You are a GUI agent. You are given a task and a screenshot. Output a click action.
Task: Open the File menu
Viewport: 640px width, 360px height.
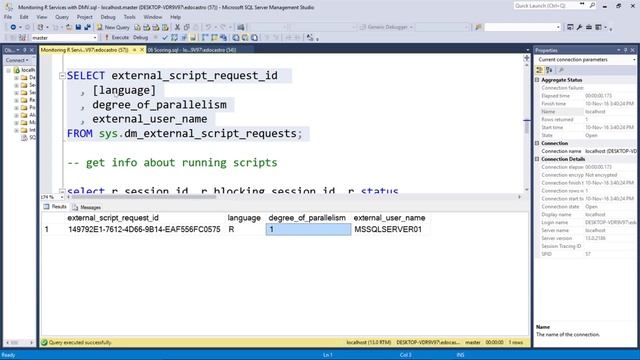coord(8,17)
